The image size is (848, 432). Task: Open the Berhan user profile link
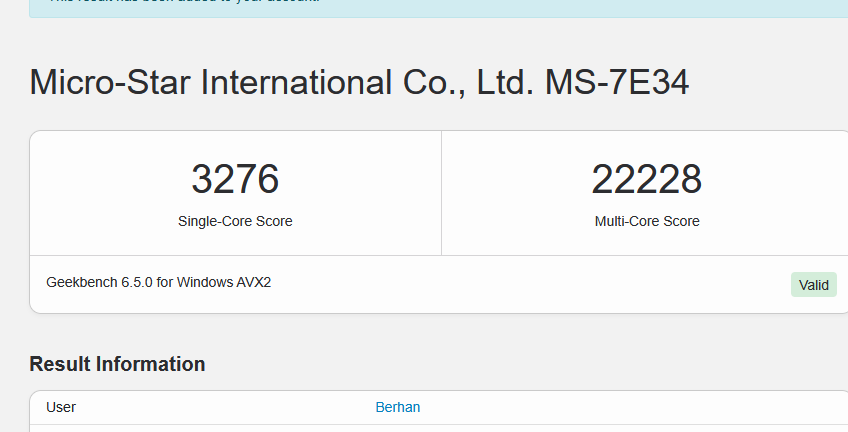pos(398,407)
